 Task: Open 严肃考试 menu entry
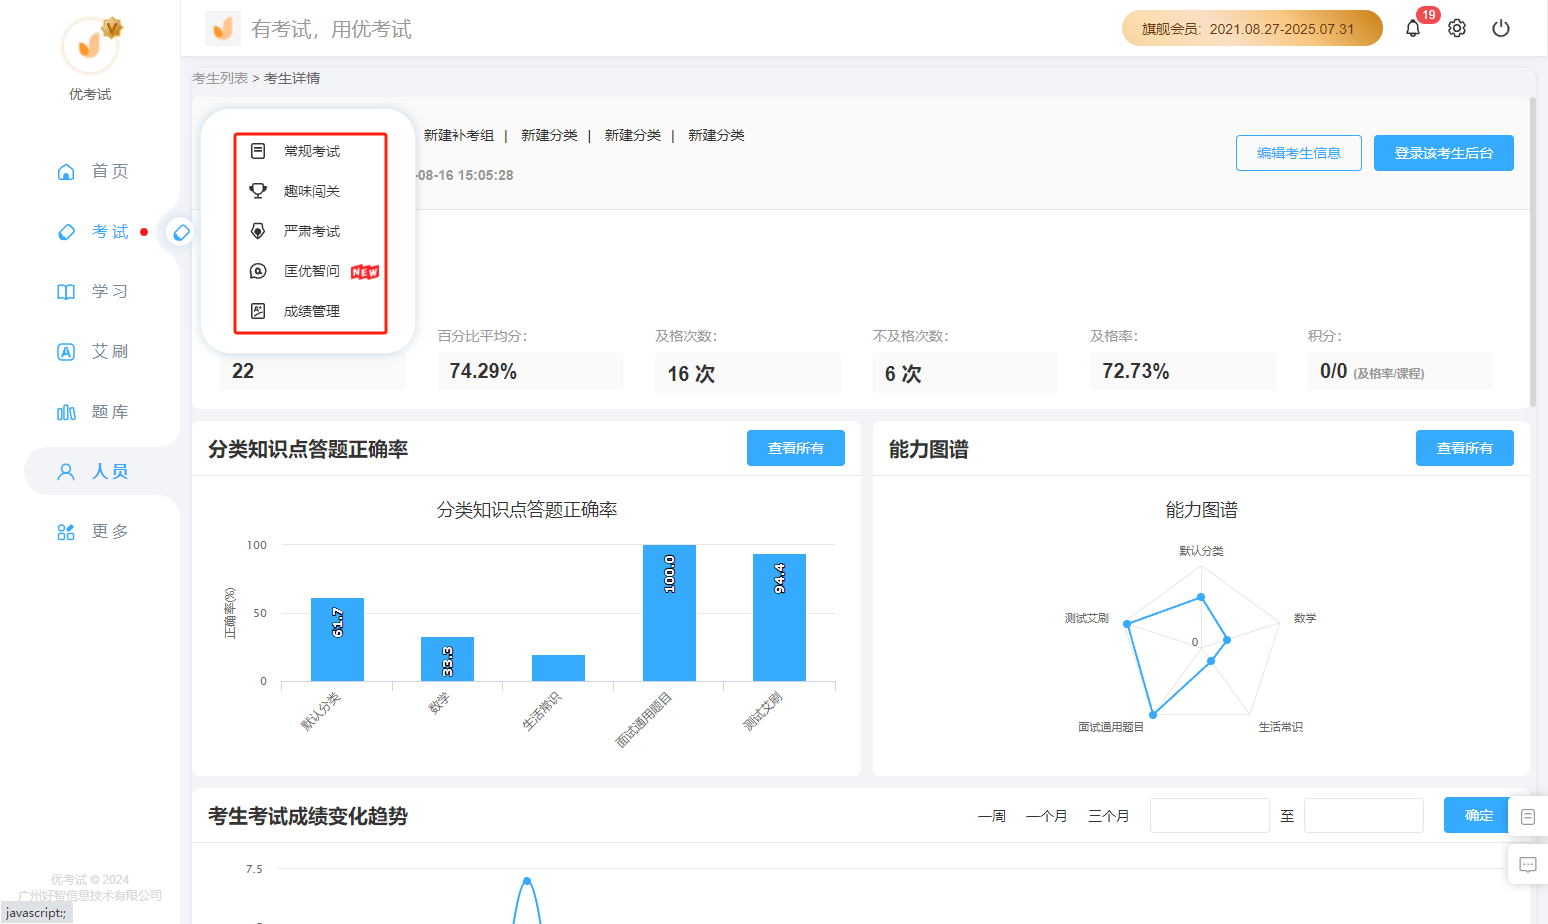[x=311, y=231]
